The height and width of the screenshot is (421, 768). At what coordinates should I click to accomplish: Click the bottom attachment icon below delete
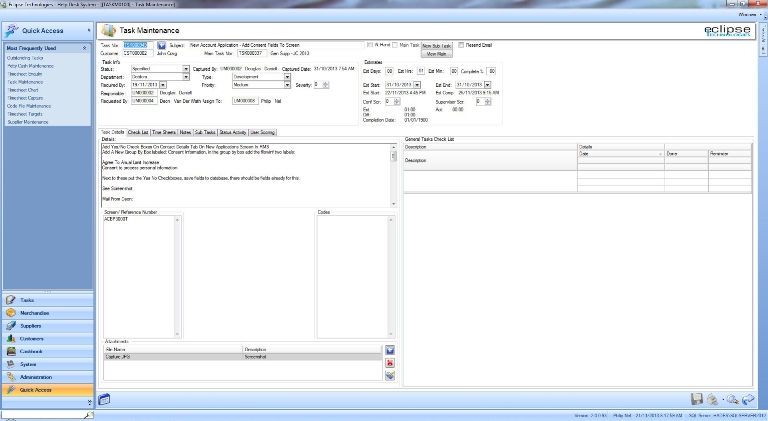(390, 375)
